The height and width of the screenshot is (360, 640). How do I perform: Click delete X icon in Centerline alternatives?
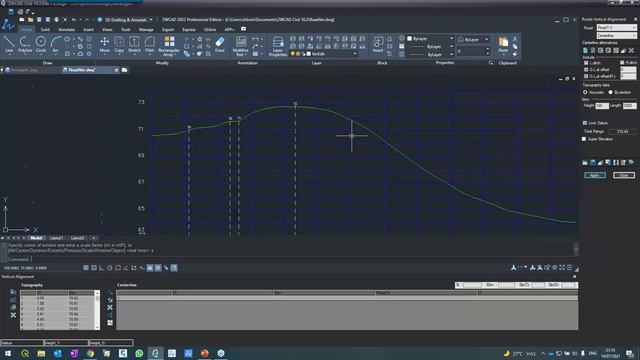click(x=631, y=50)
